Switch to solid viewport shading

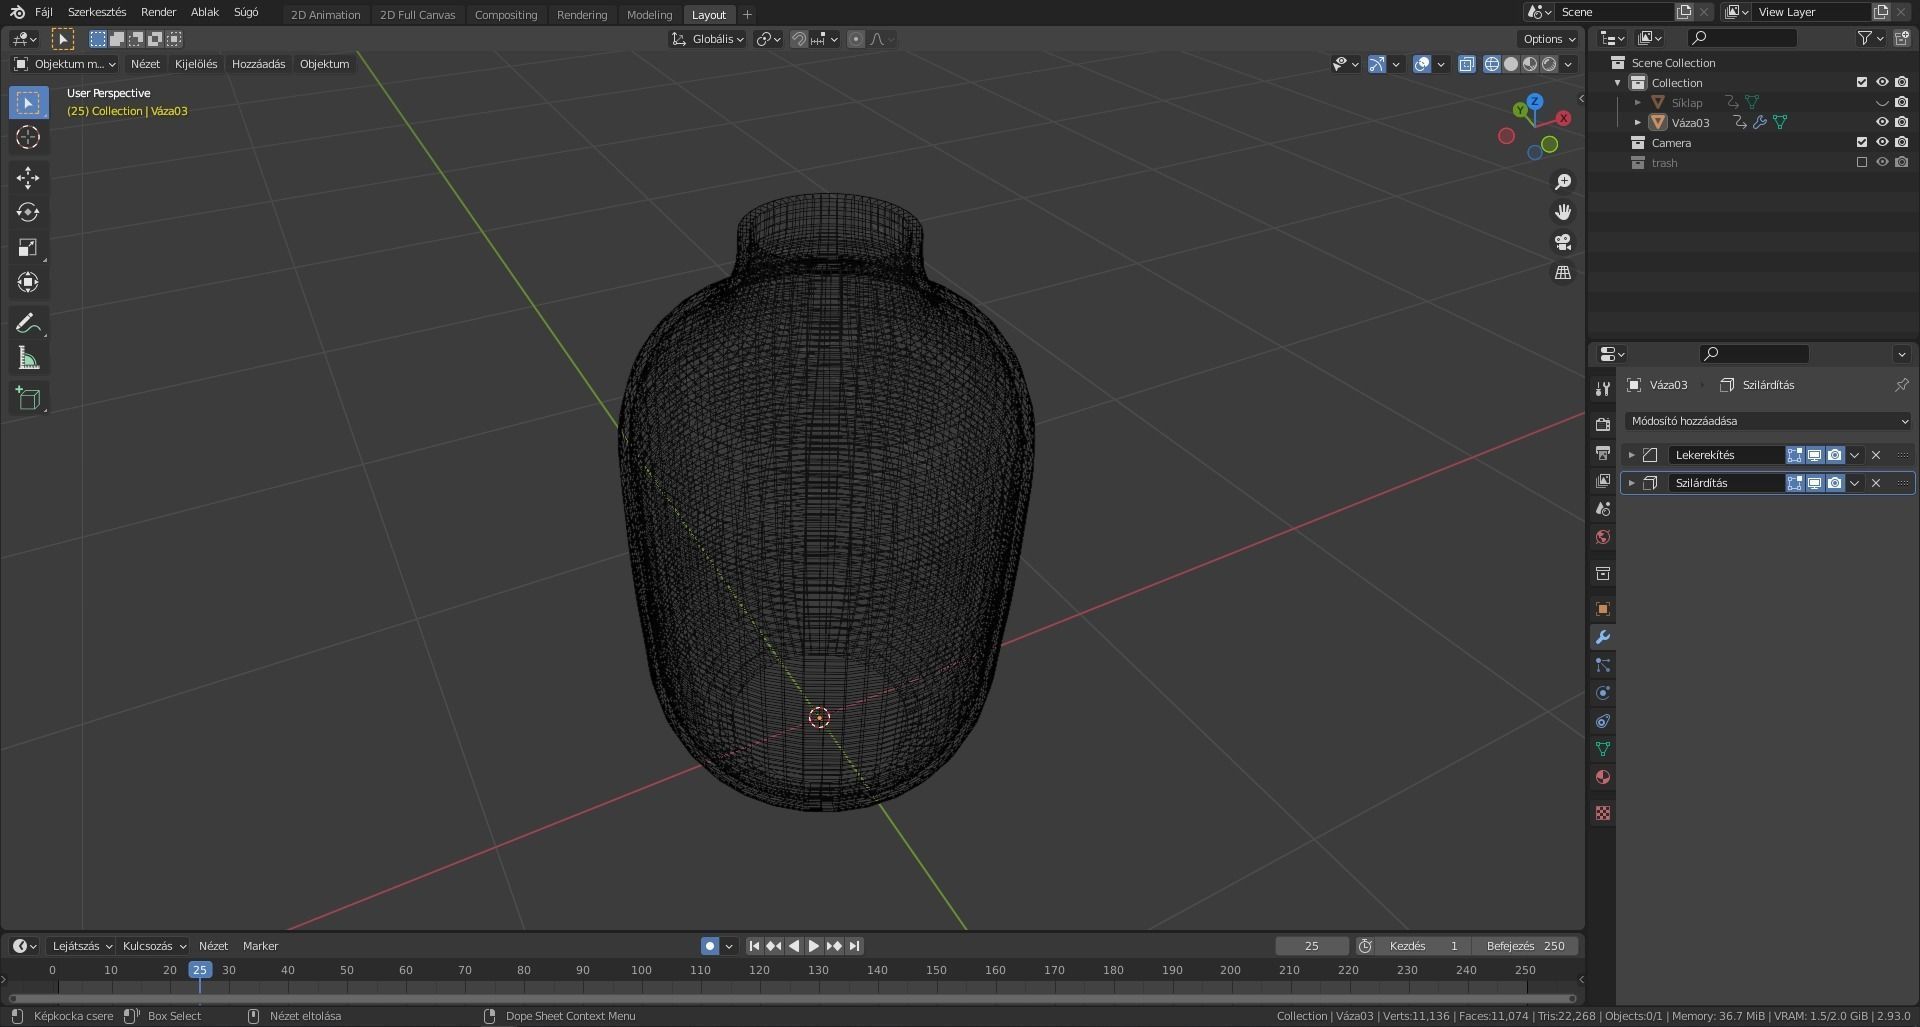[1511, 64]
